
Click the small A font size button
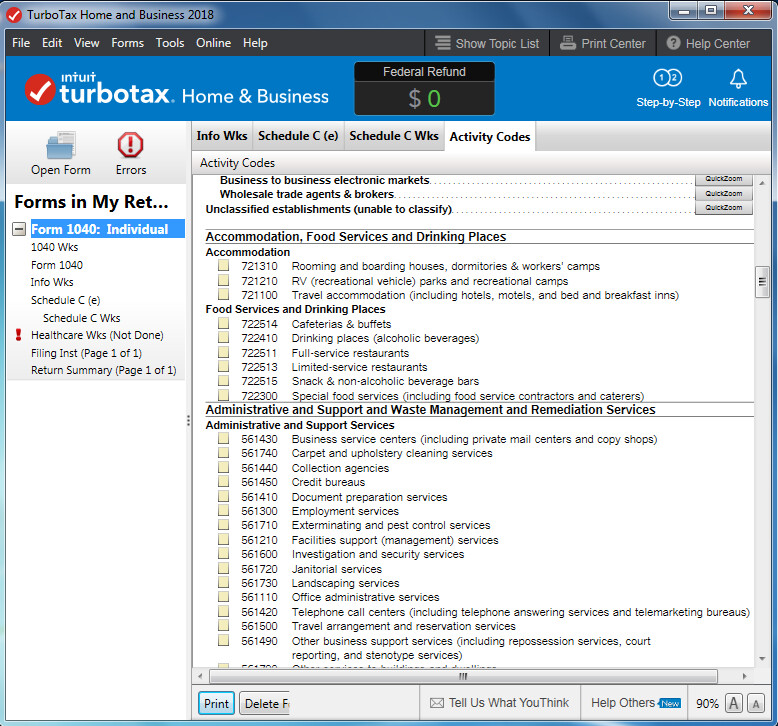pos(756,704)
